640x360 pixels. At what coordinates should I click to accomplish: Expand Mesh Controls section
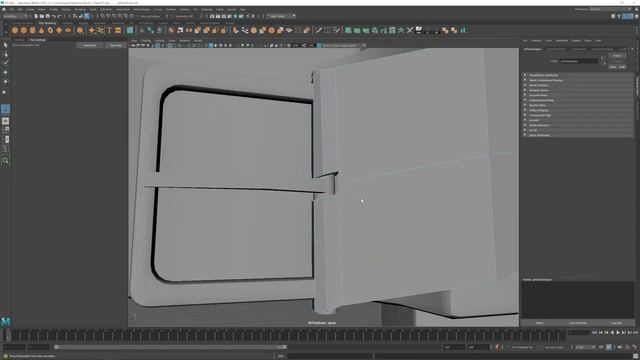(x=578, y=85)
